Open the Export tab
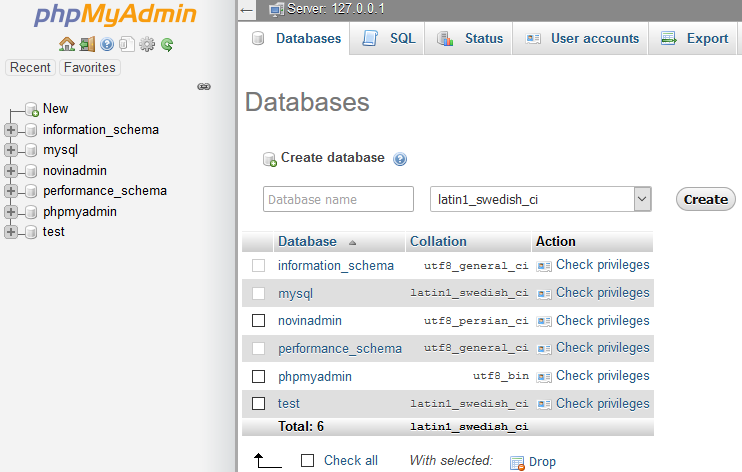Viewport: 742px width, 472px height. [694, 38]
